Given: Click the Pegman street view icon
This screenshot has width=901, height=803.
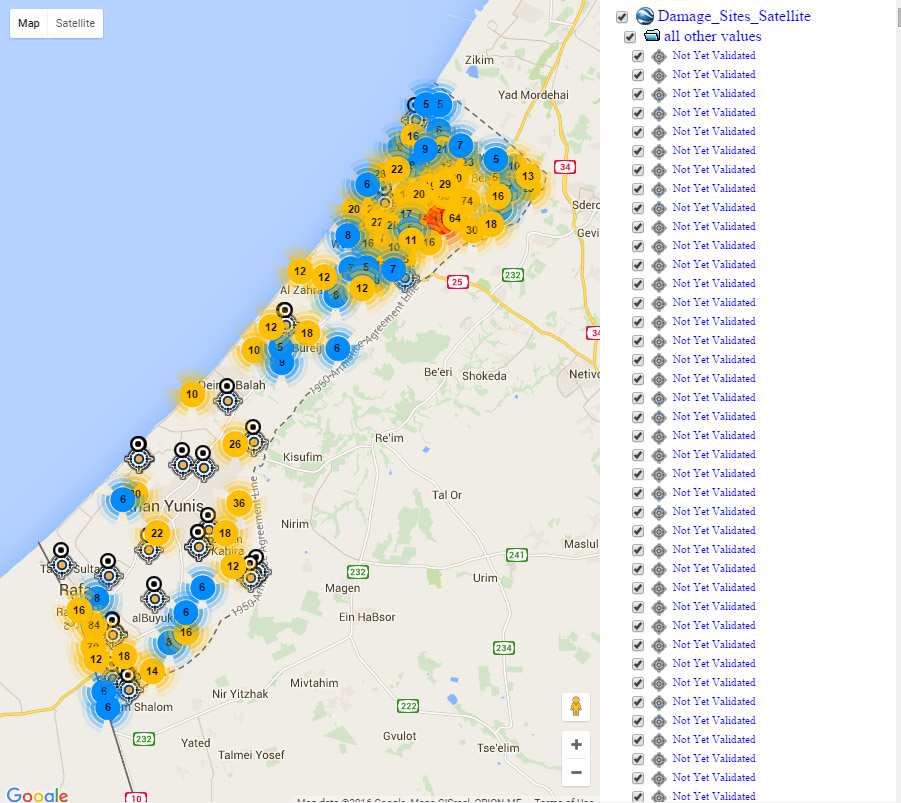Looking at the screenshot, I should coord(576,706).
